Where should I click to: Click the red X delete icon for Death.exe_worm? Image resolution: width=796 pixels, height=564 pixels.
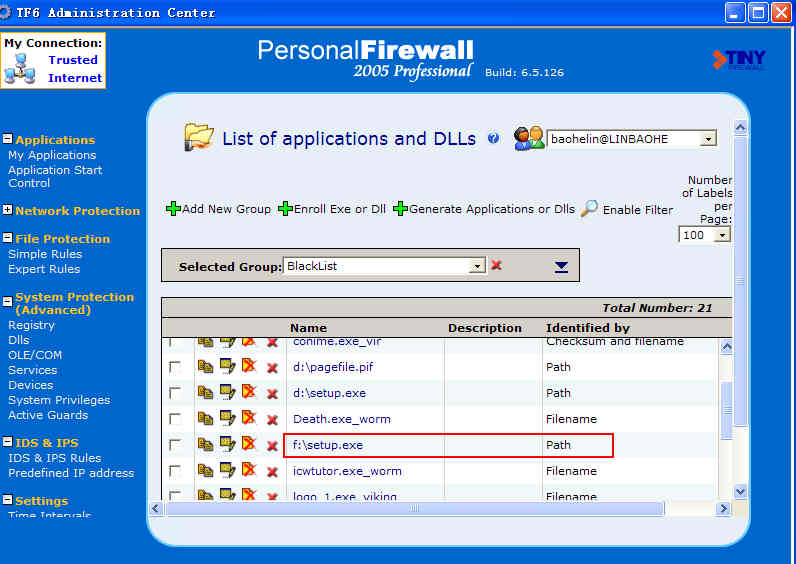tap(272, 420)
